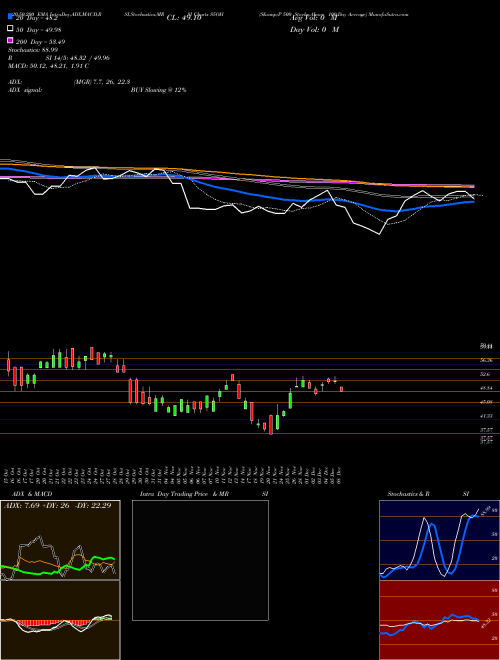
Task: Click the 52.6 price axis label
Action: pyautogui.click(x=486, y=374)
